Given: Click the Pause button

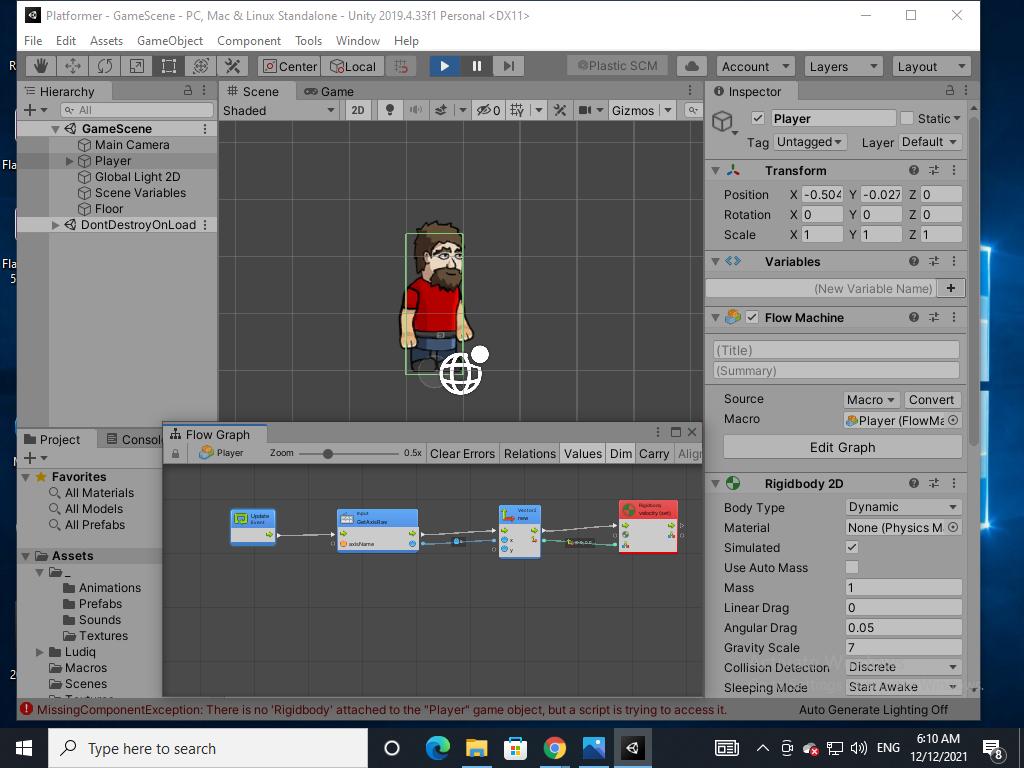Looking at the screenshot, I should pyautogui.click(x=477, y=66).
